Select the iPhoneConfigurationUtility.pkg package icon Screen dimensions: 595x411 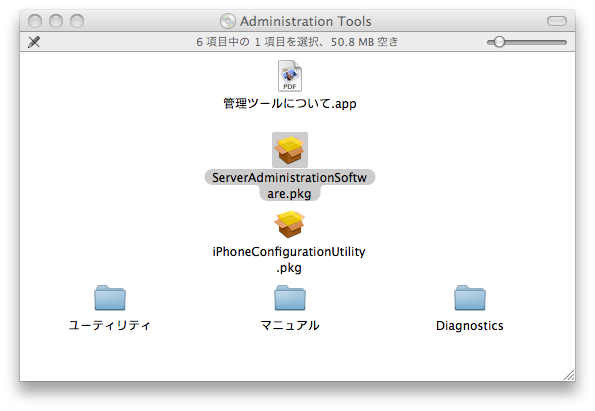tap(290, 224)
